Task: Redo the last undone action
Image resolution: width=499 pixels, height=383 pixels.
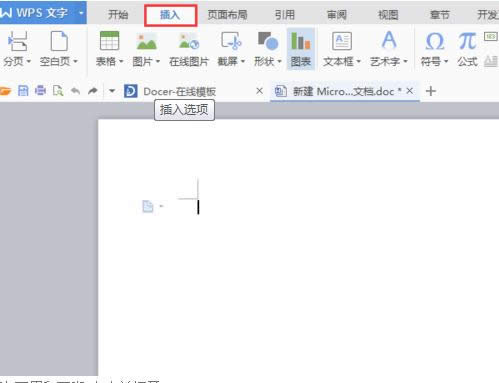Action: coord(93,91)
